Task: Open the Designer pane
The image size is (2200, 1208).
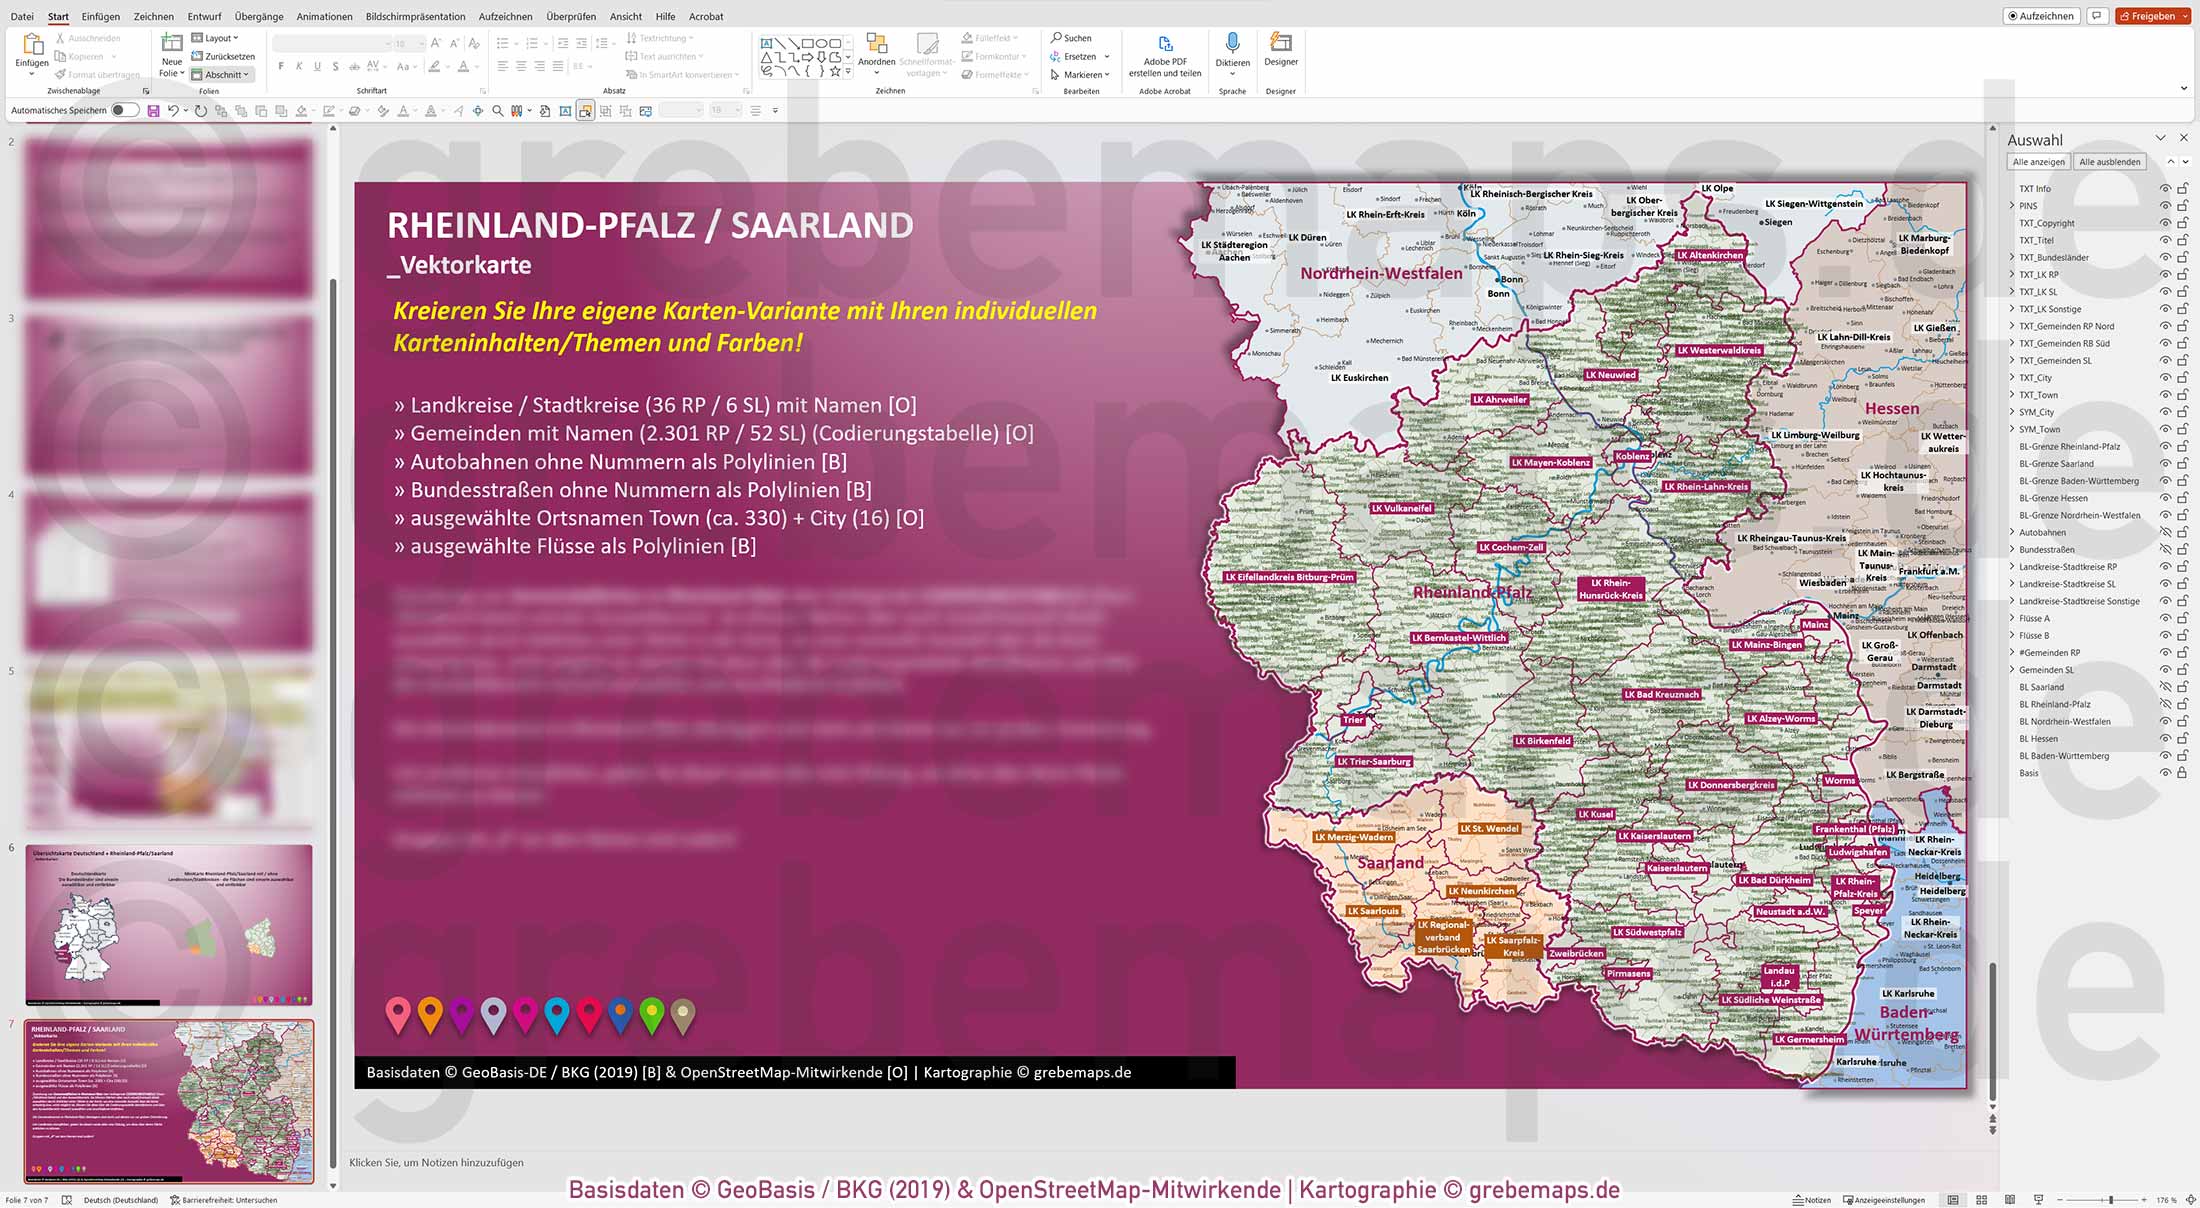Action: 1280,55
